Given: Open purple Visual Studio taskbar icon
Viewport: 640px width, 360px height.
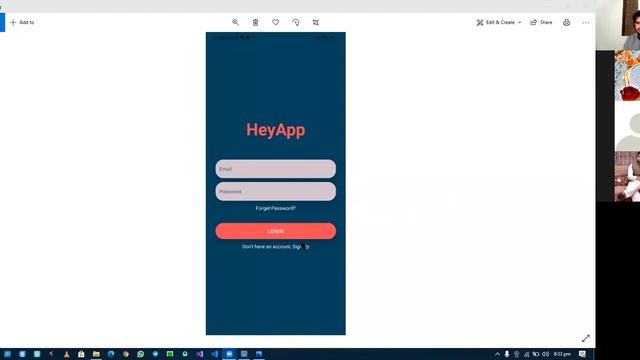Looking at the screenshot, I should coord(200,354).
